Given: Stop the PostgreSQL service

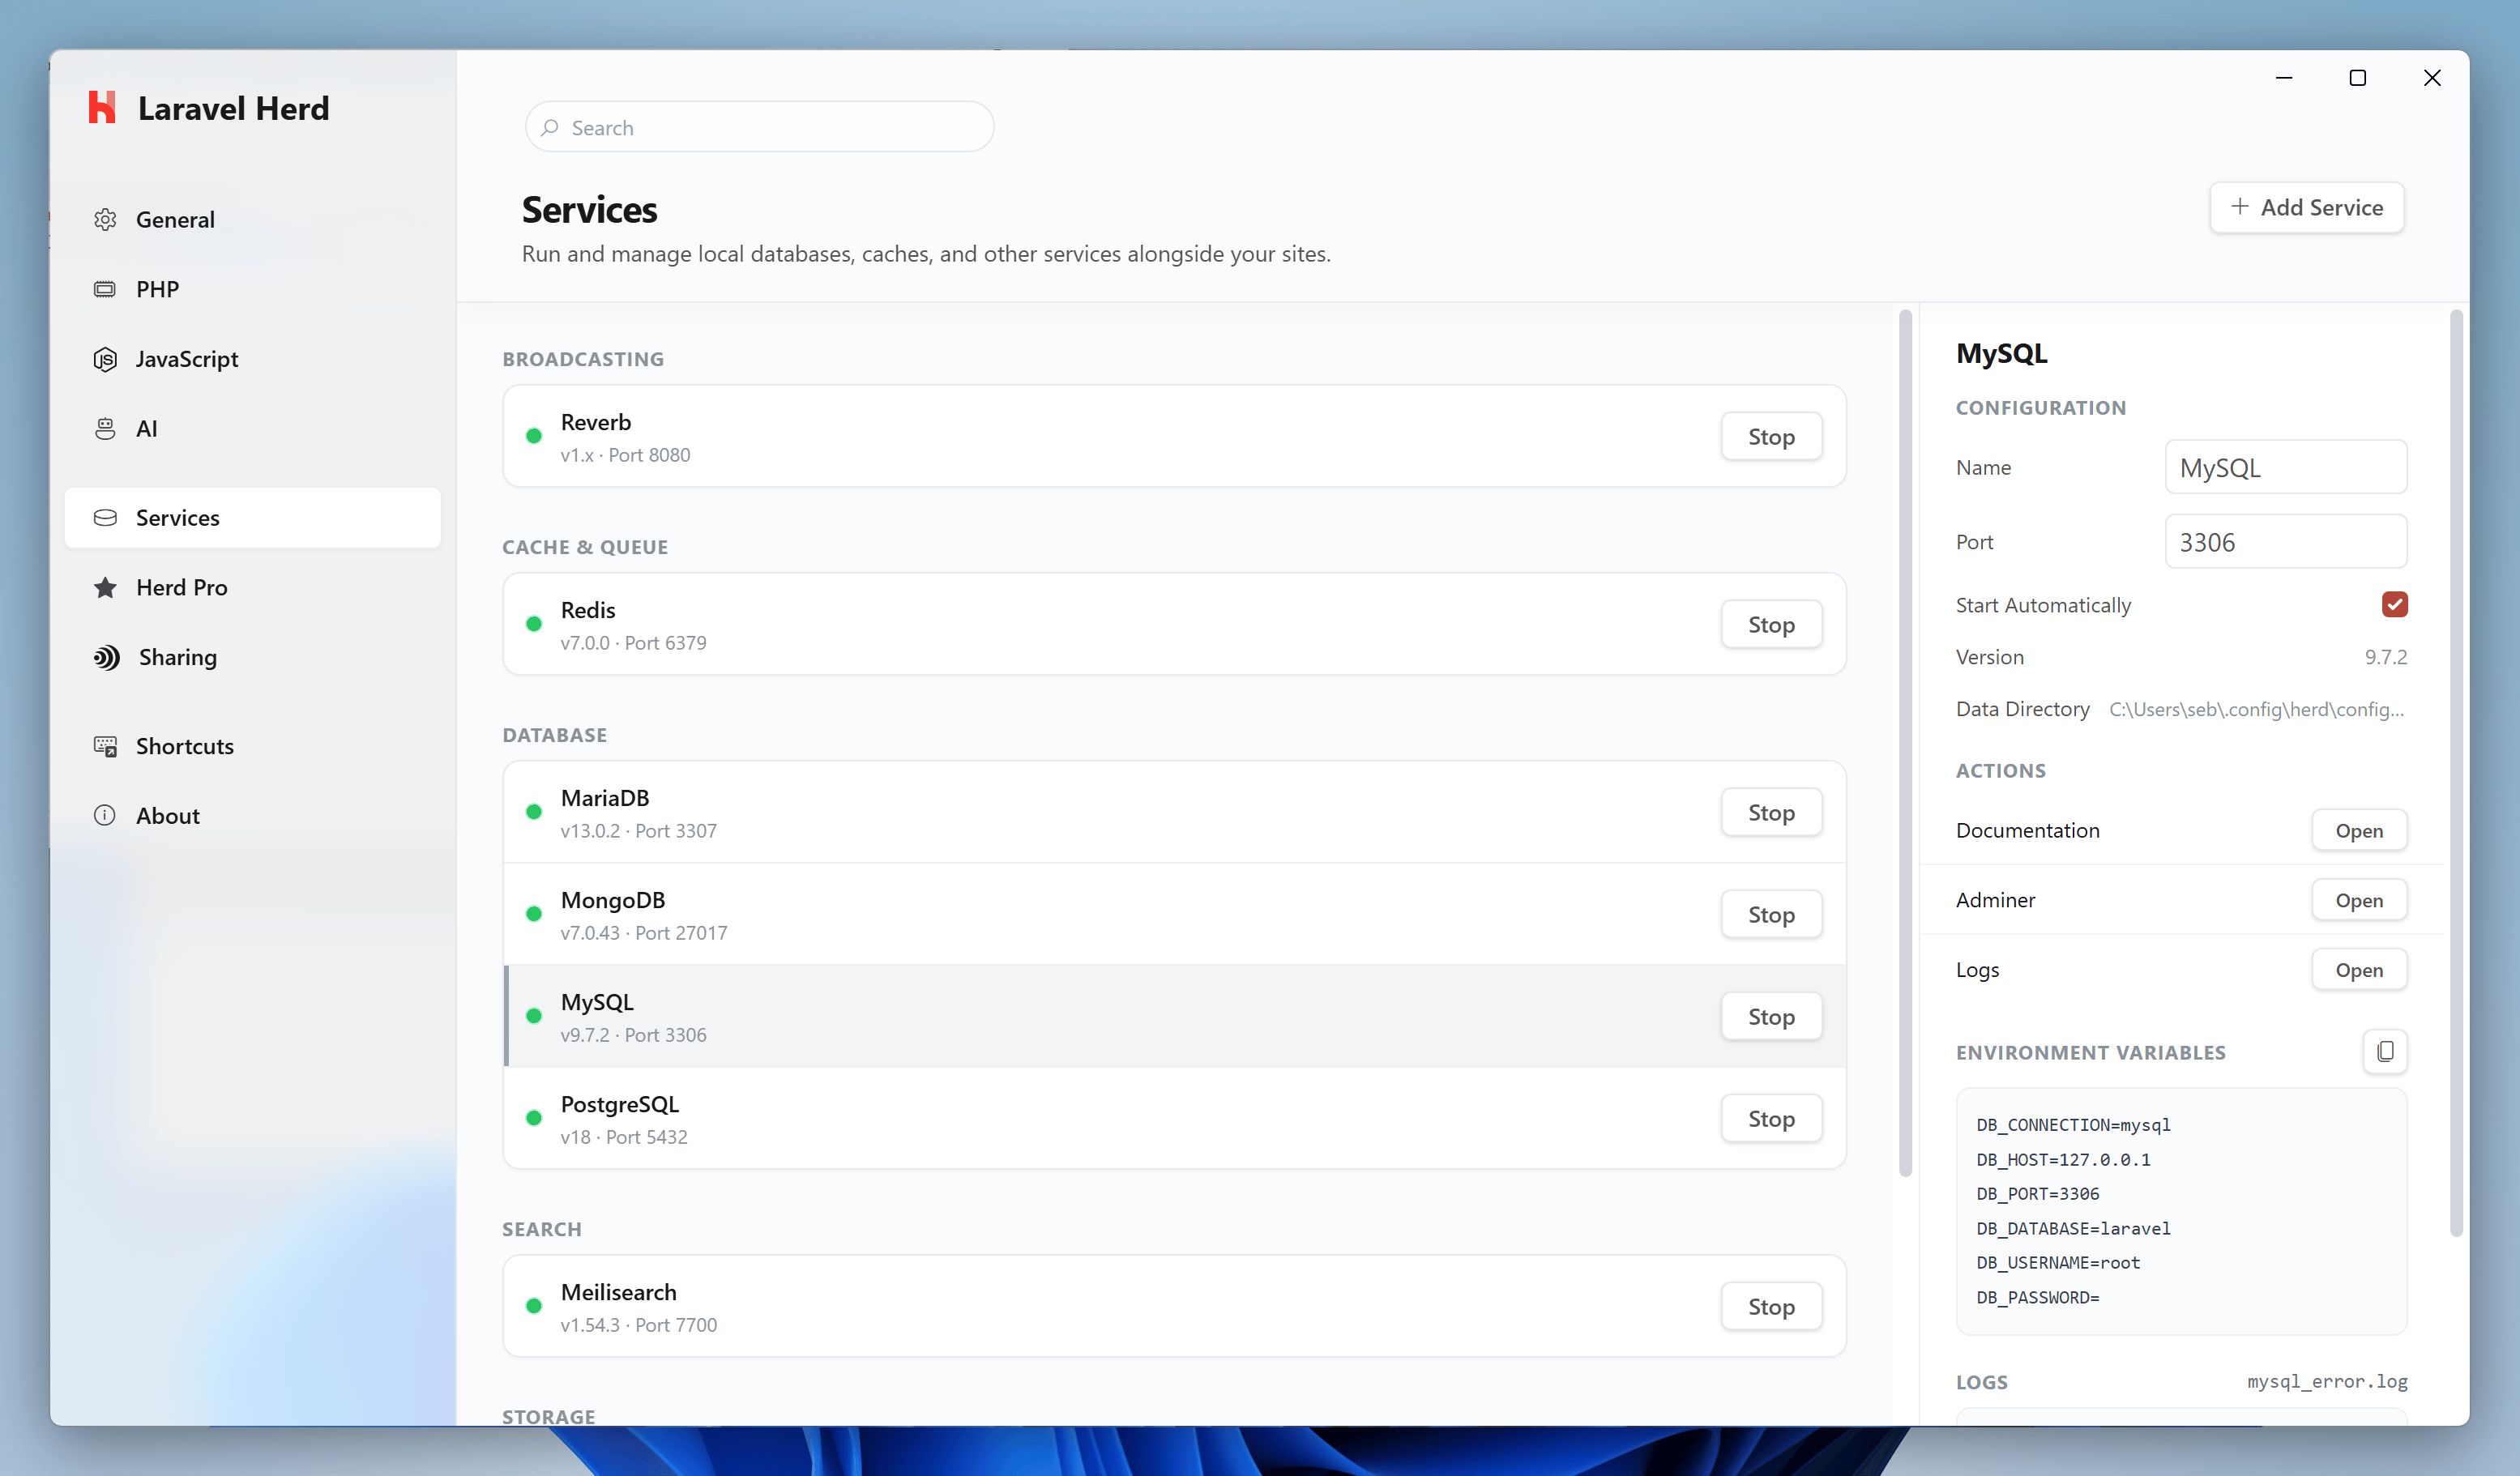Looking at the screenshot, I should pos(1771,1118).
